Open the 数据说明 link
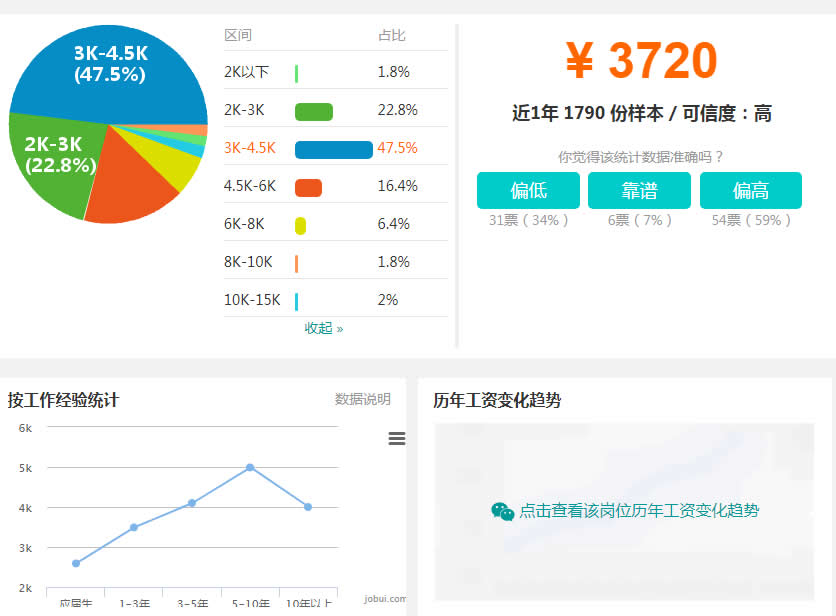The height and width of the screenshot is (616, 836). 362,399
